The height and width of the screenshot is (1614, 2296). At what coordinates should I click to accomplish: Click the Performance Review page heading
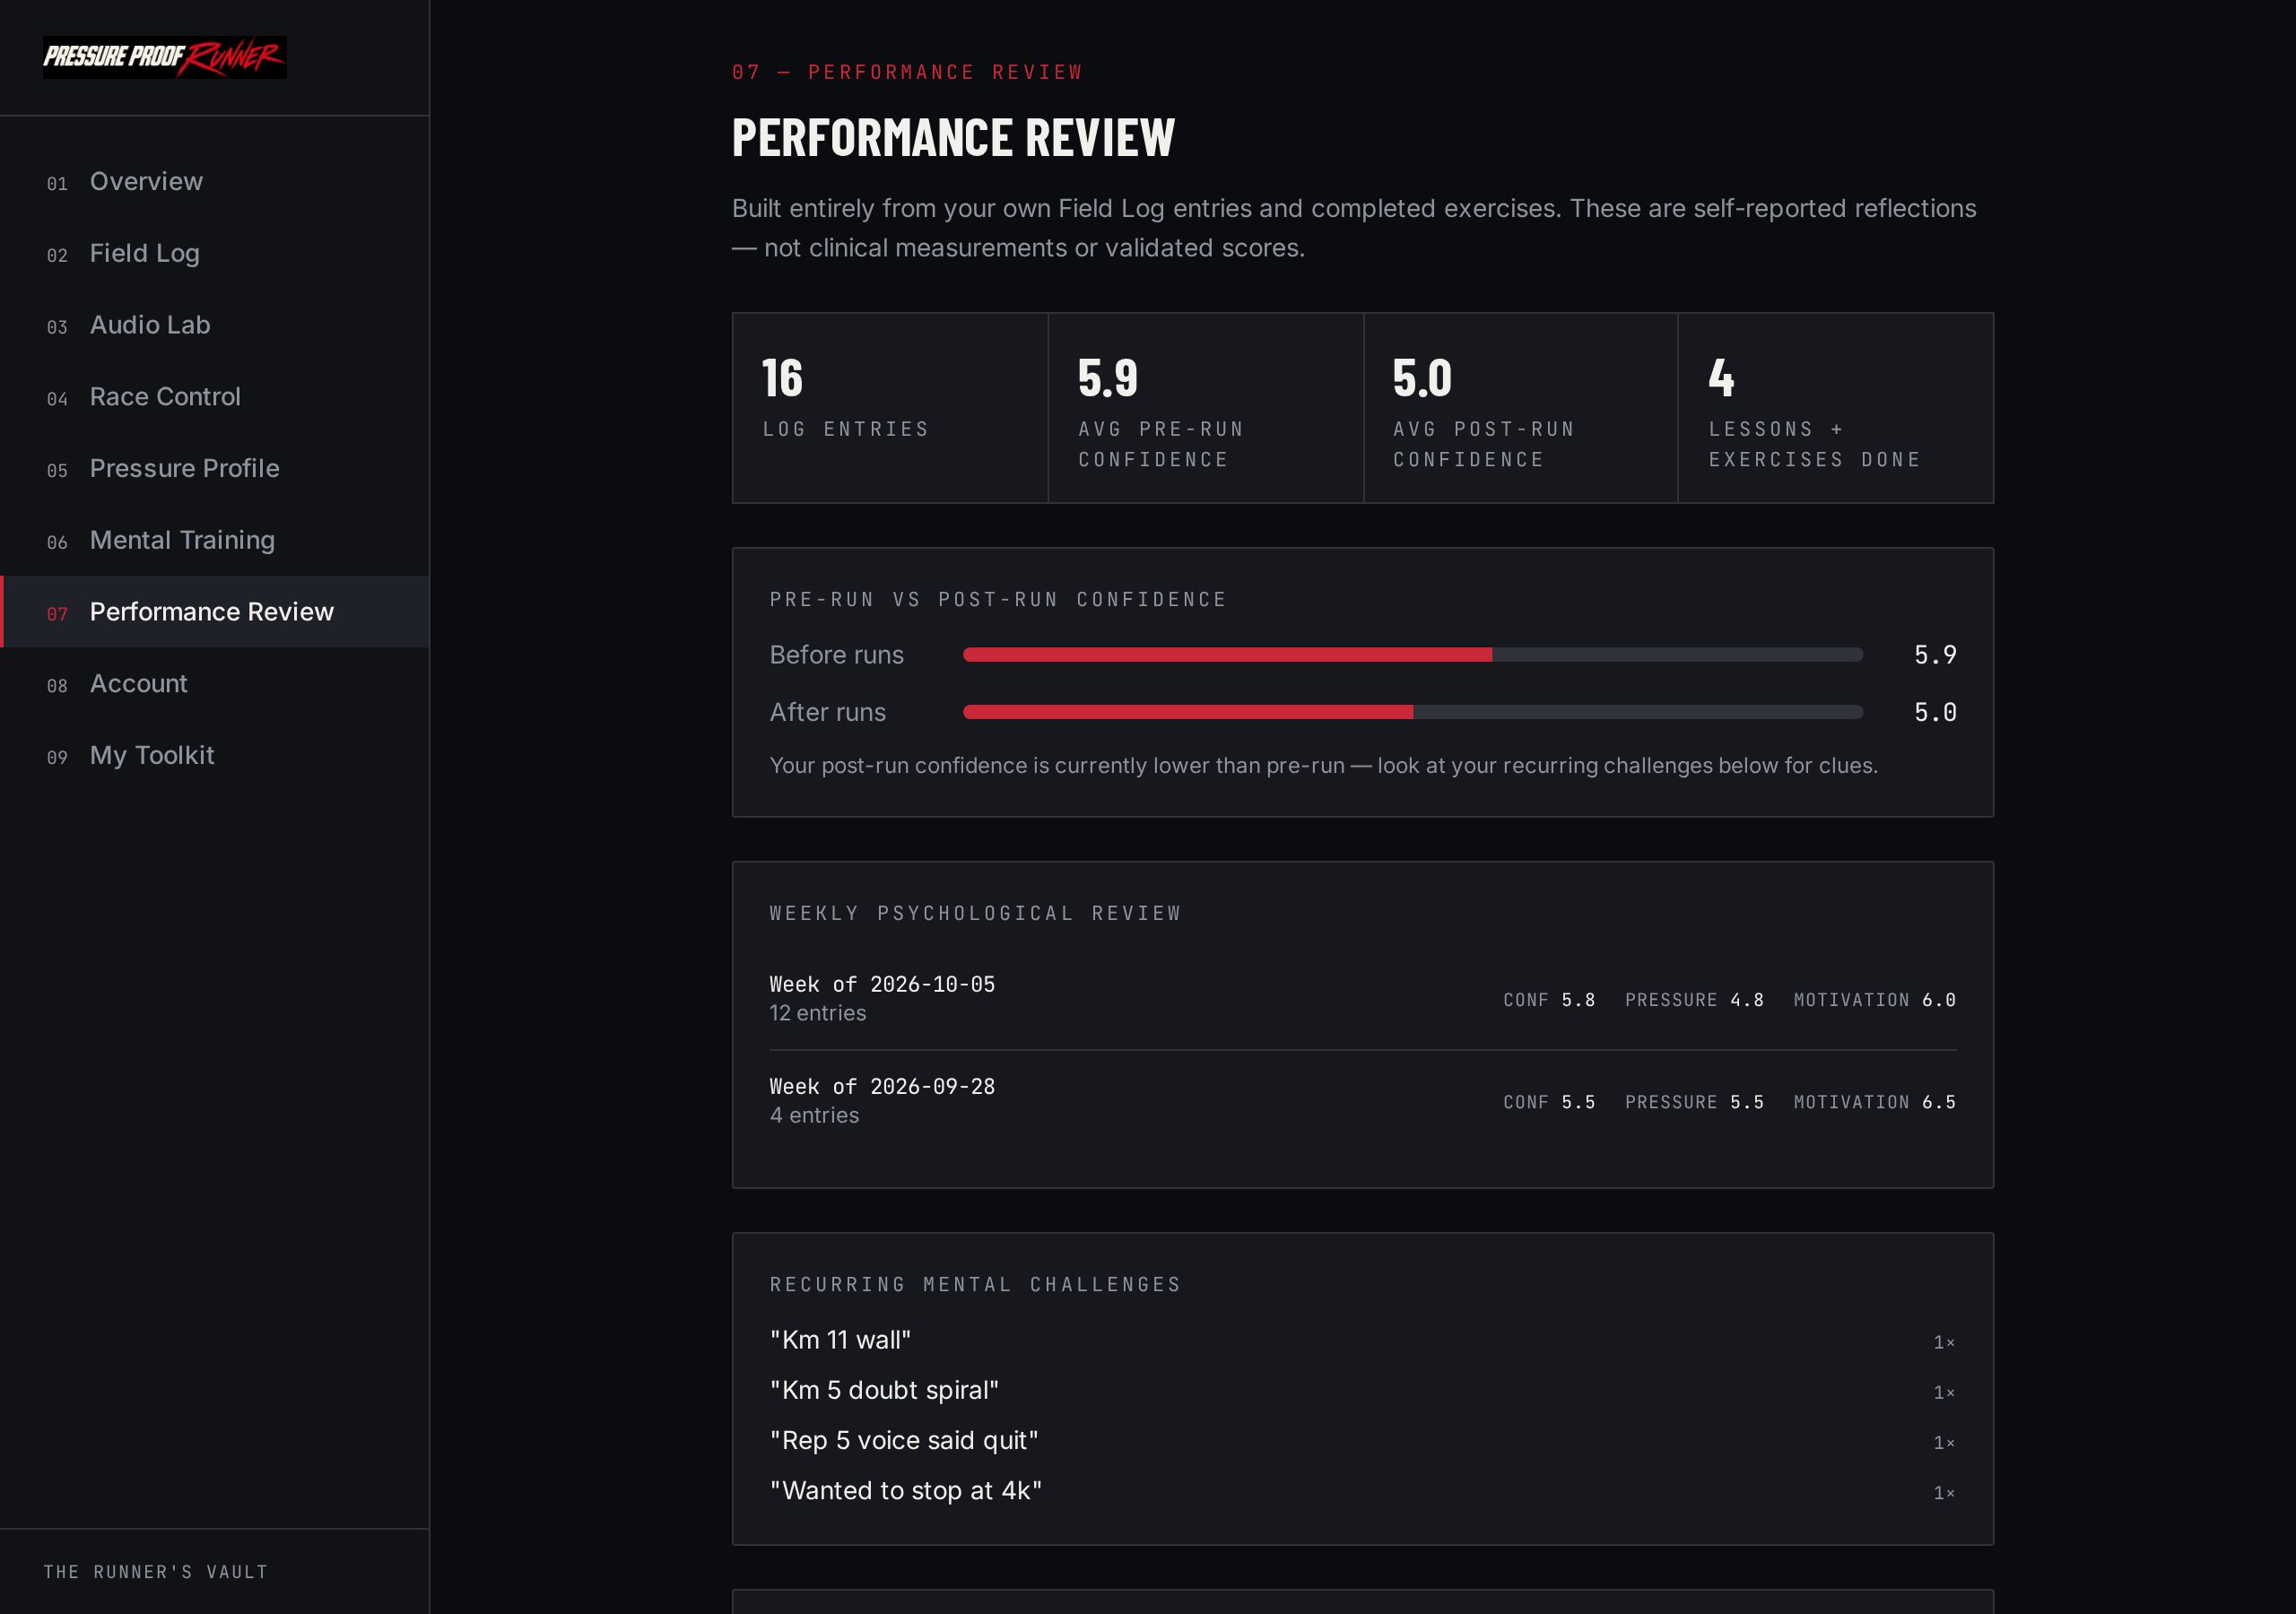(953, 137)
